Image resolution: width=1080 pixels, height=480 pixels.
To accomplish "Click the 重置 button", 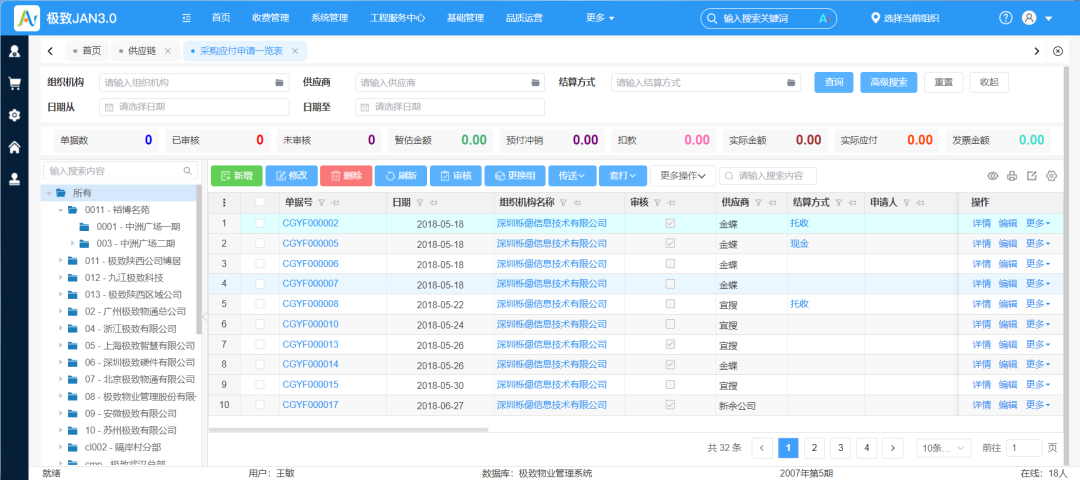I will [x=944, y=82].
